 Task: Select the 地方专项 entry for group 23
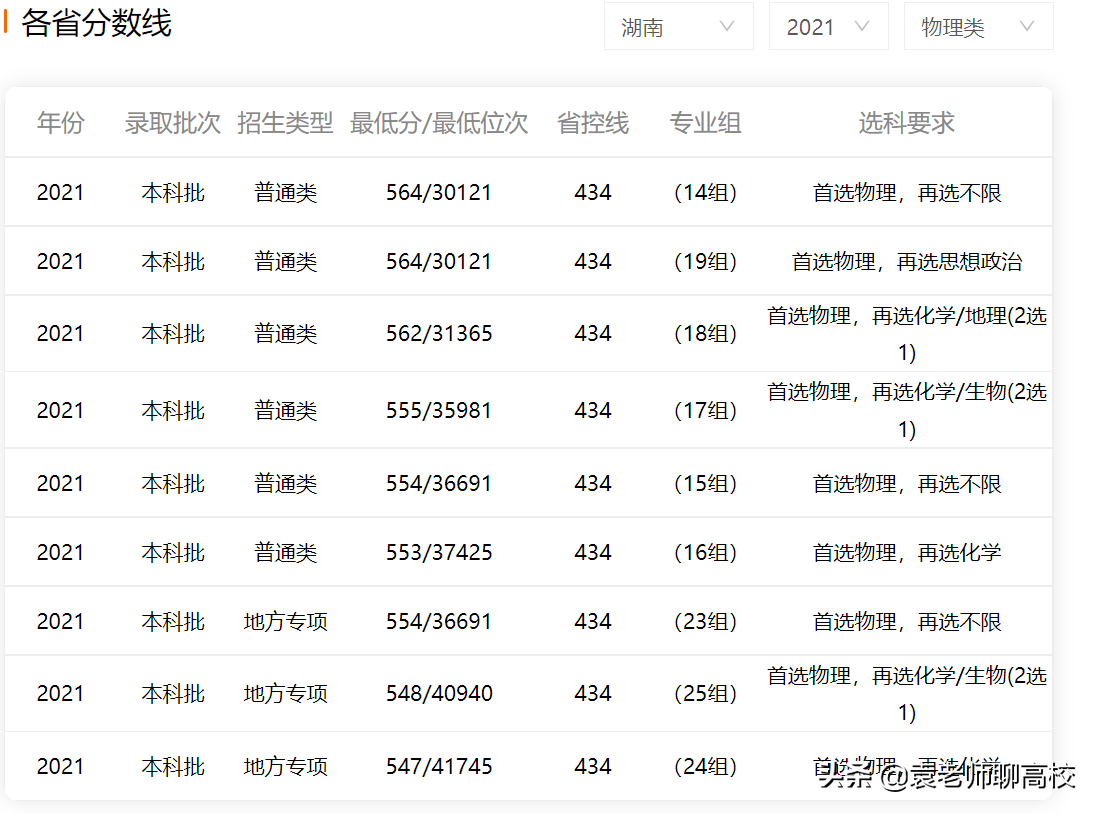tap(286, 620)
